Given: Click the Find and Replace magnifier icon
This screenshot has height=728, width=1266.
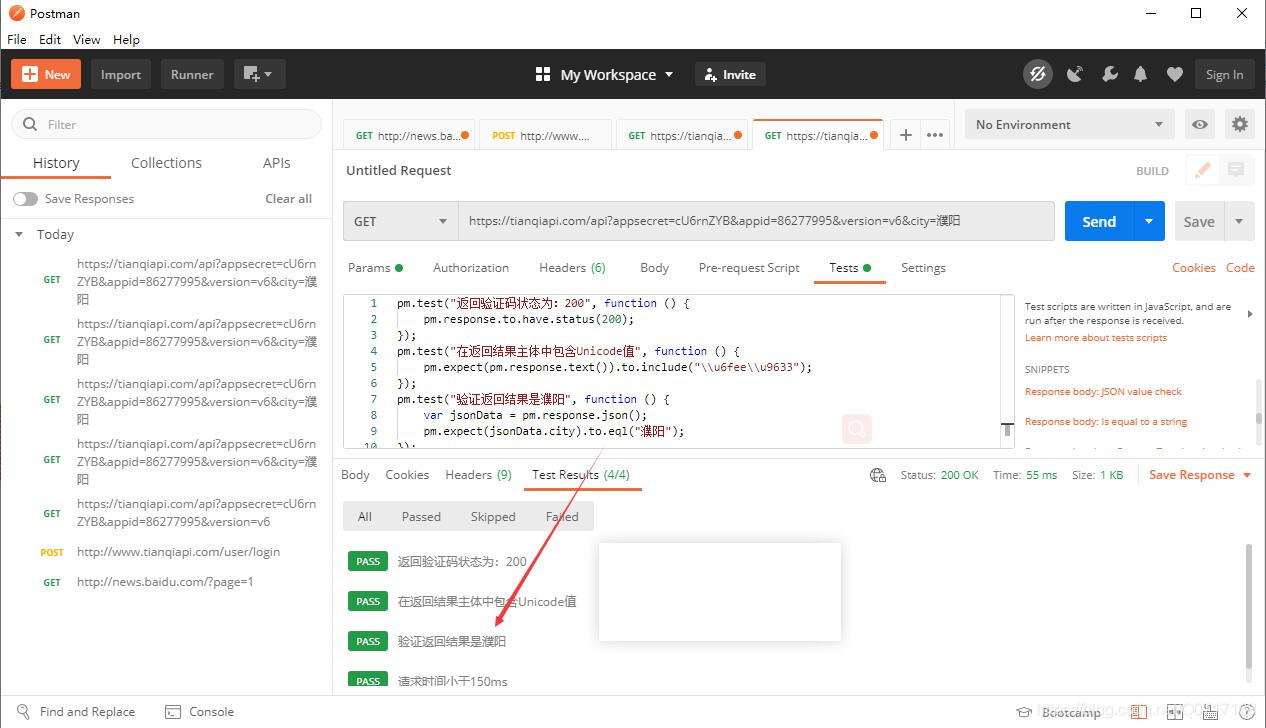Looking at the screenshot, I should (24, 712).
